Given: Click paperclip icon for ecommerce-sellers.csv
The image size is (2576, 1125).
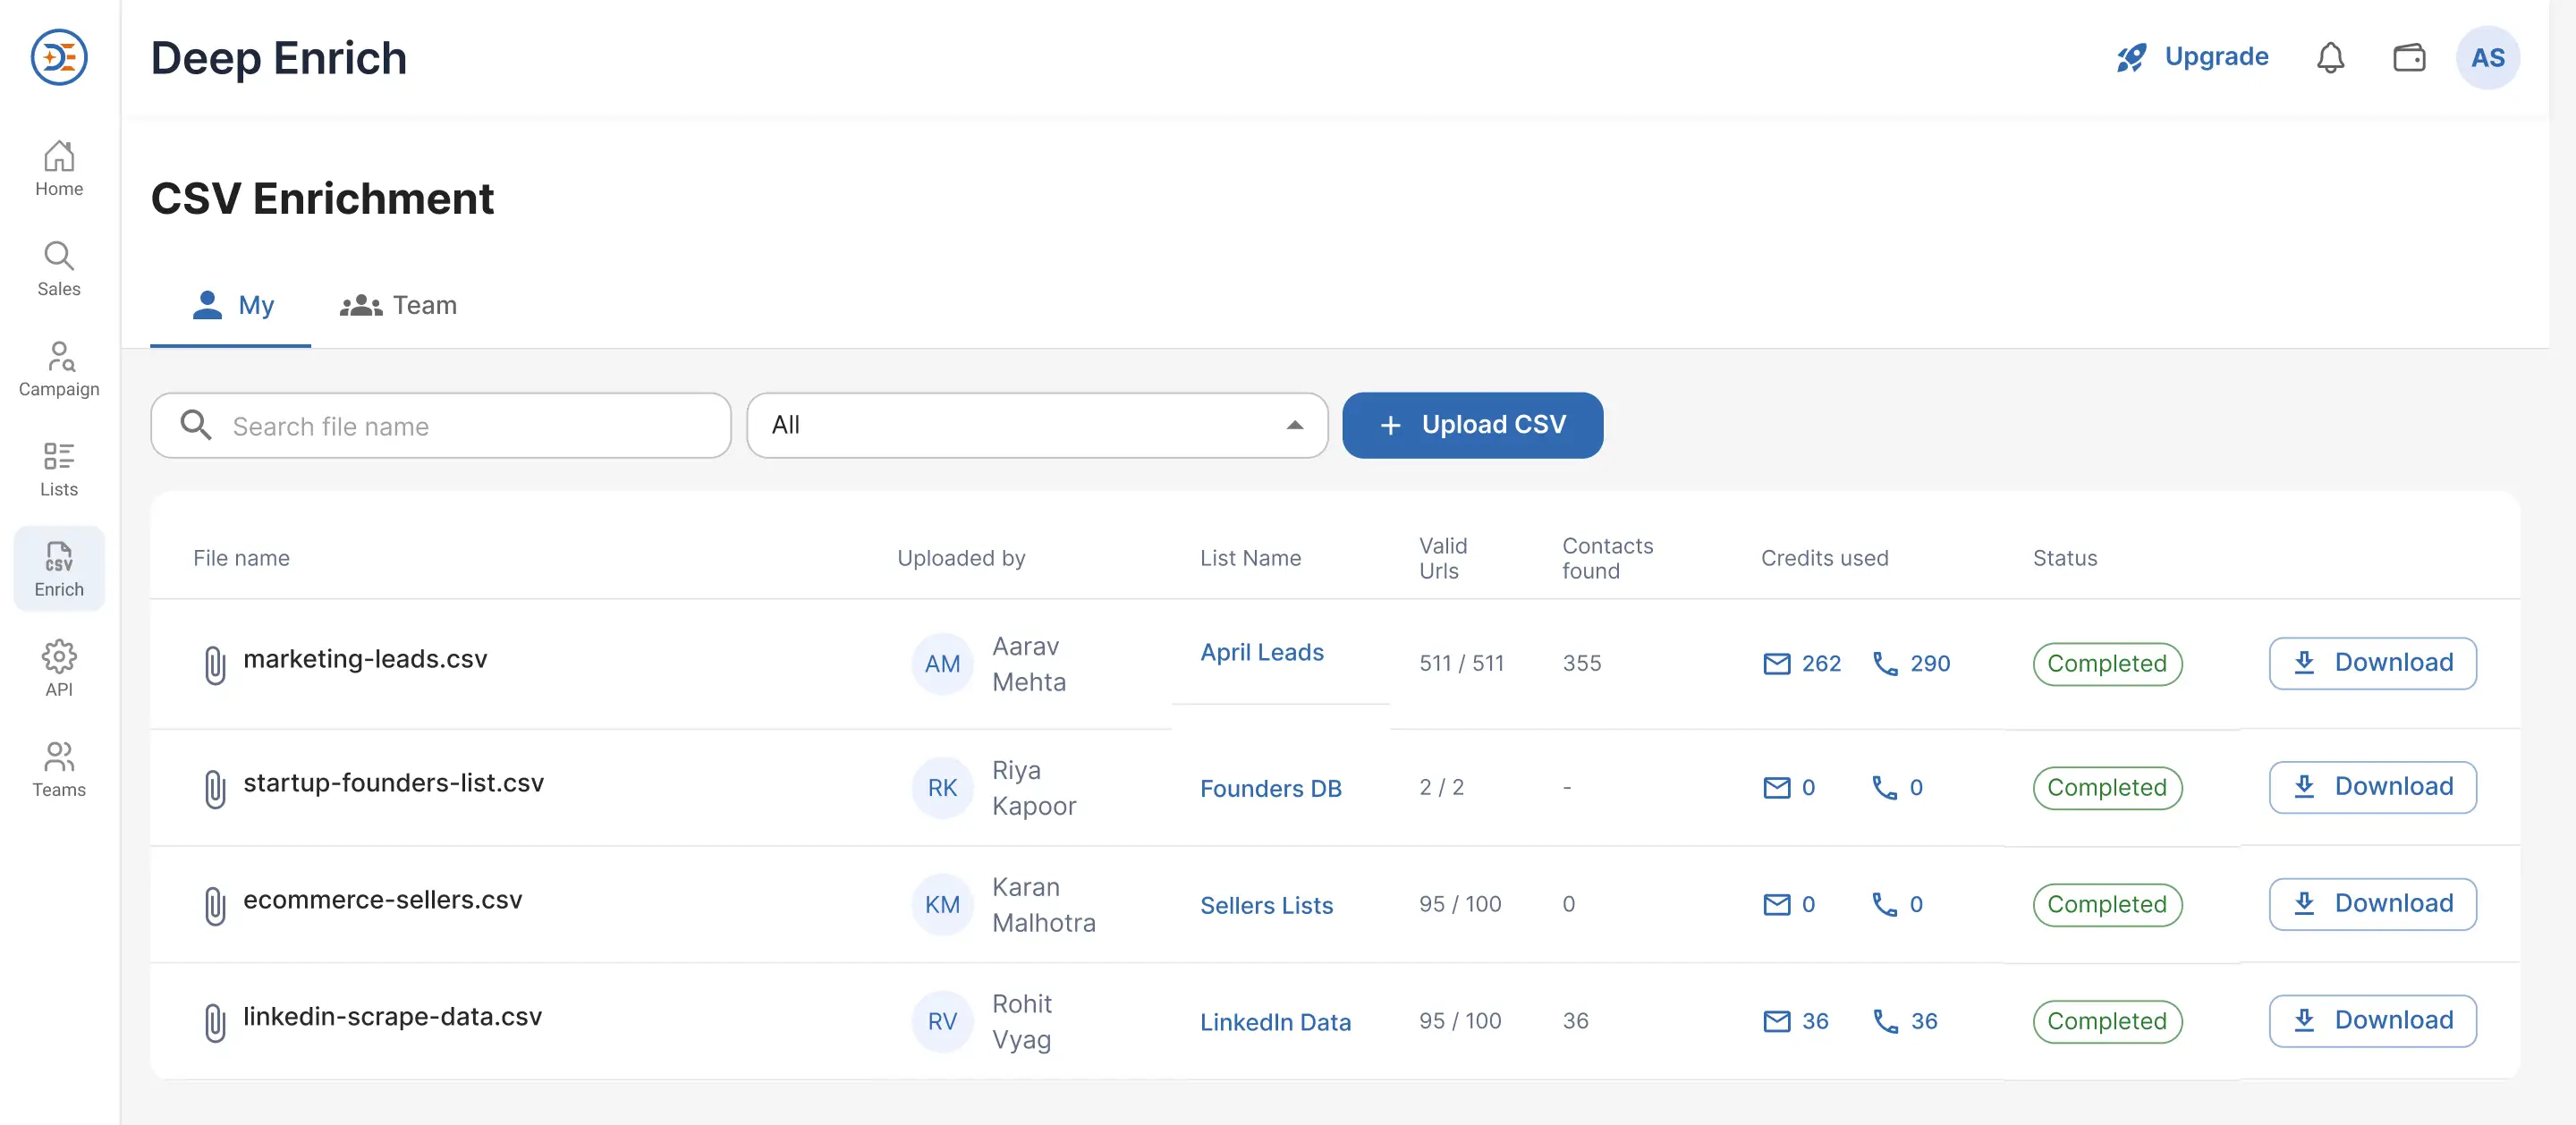Looking at the screenshot, I should pyautogui.click(x=214, y=906).
